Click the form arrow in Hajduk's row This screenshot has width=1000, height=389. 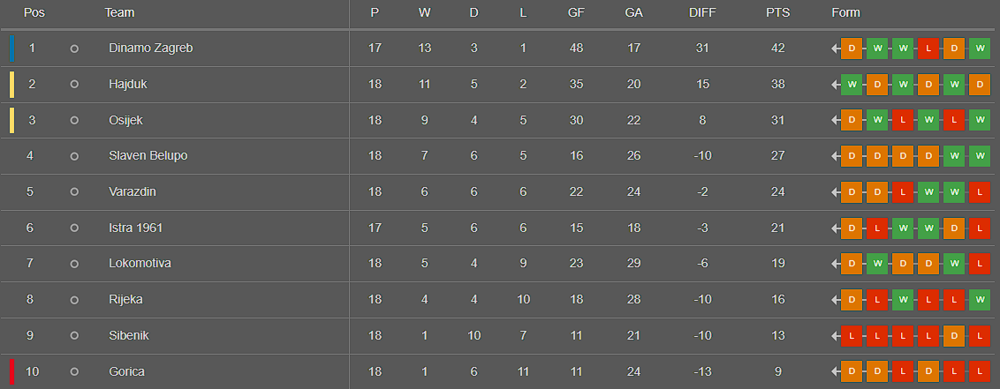tap(835, 85)
